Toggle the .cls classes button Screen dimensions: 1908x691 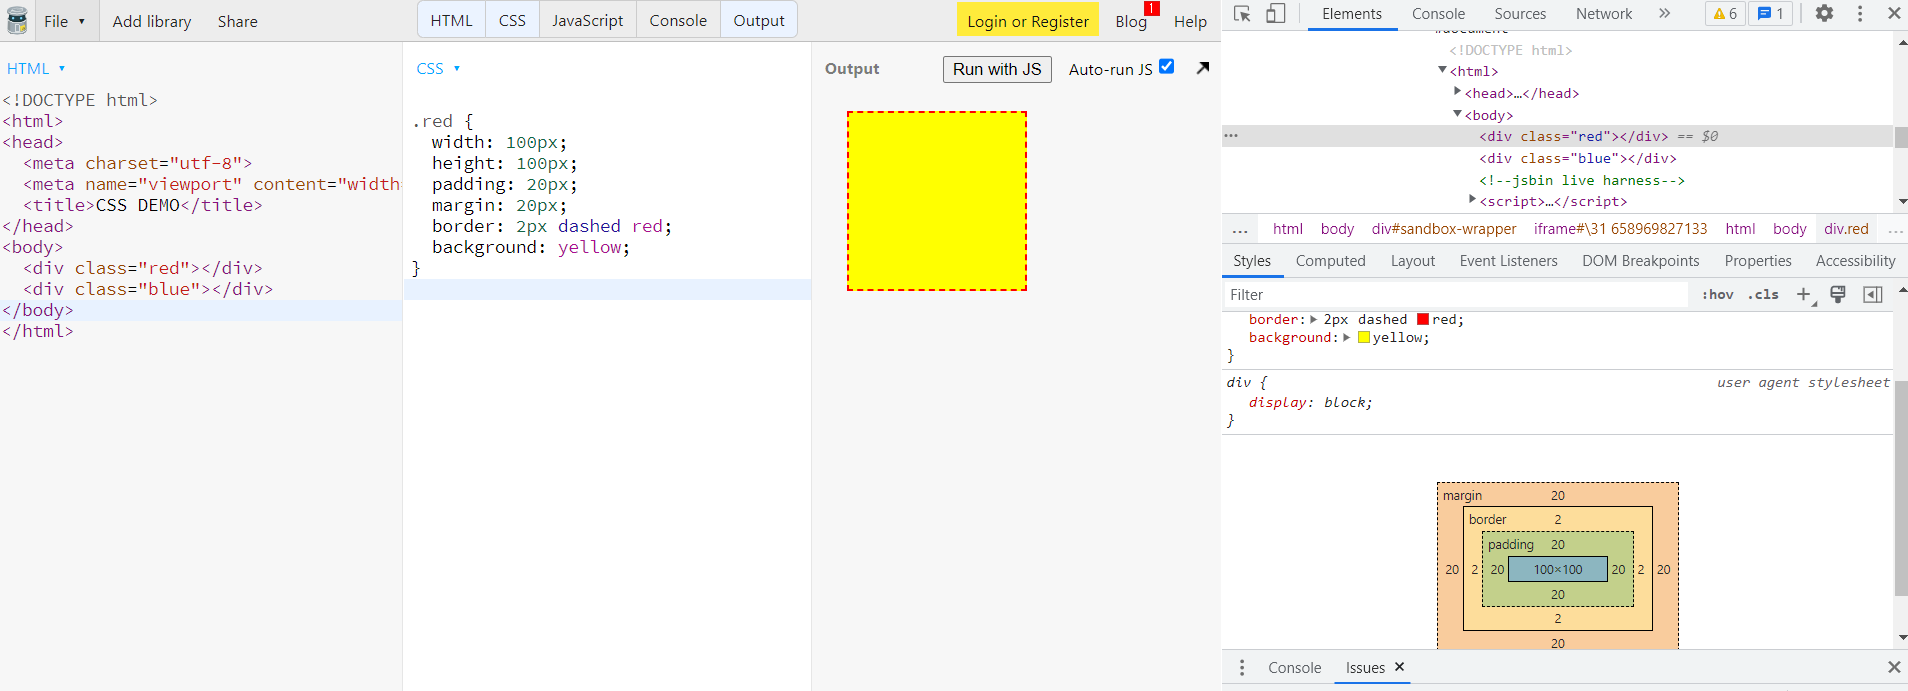1763,294
